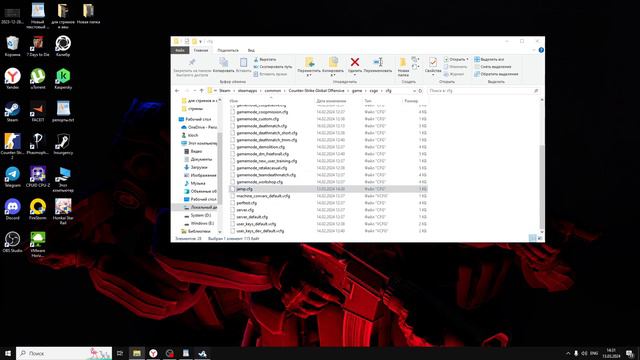Screen dimensions: 640x360
Task: Click the Rename (Переименовать) ribbon icon
Action: (378, 62)
